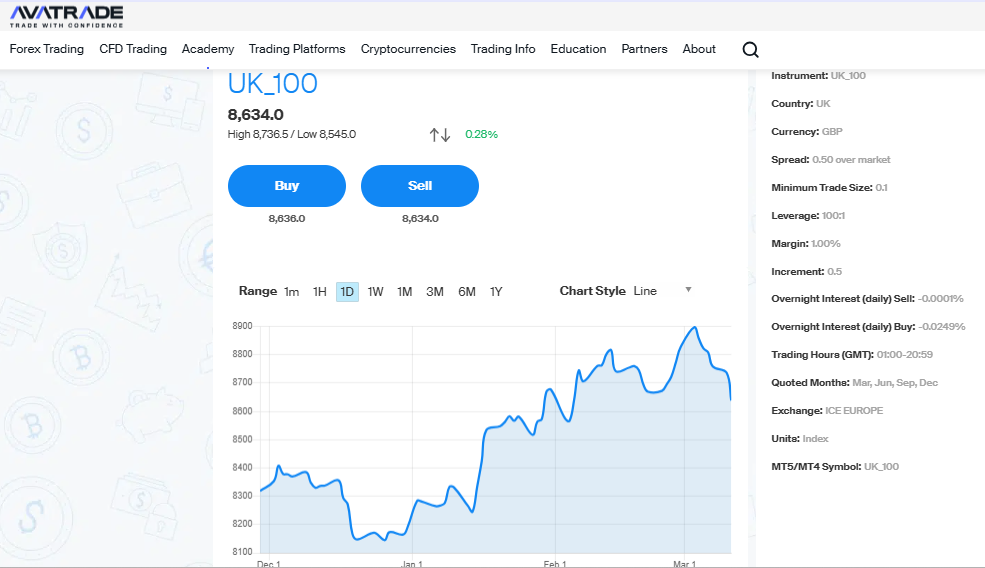This screenshot has width=985, height=568.
Task: Click the 8,636.0 buy price
Action: pyautogui.click(x=287, y=219)
